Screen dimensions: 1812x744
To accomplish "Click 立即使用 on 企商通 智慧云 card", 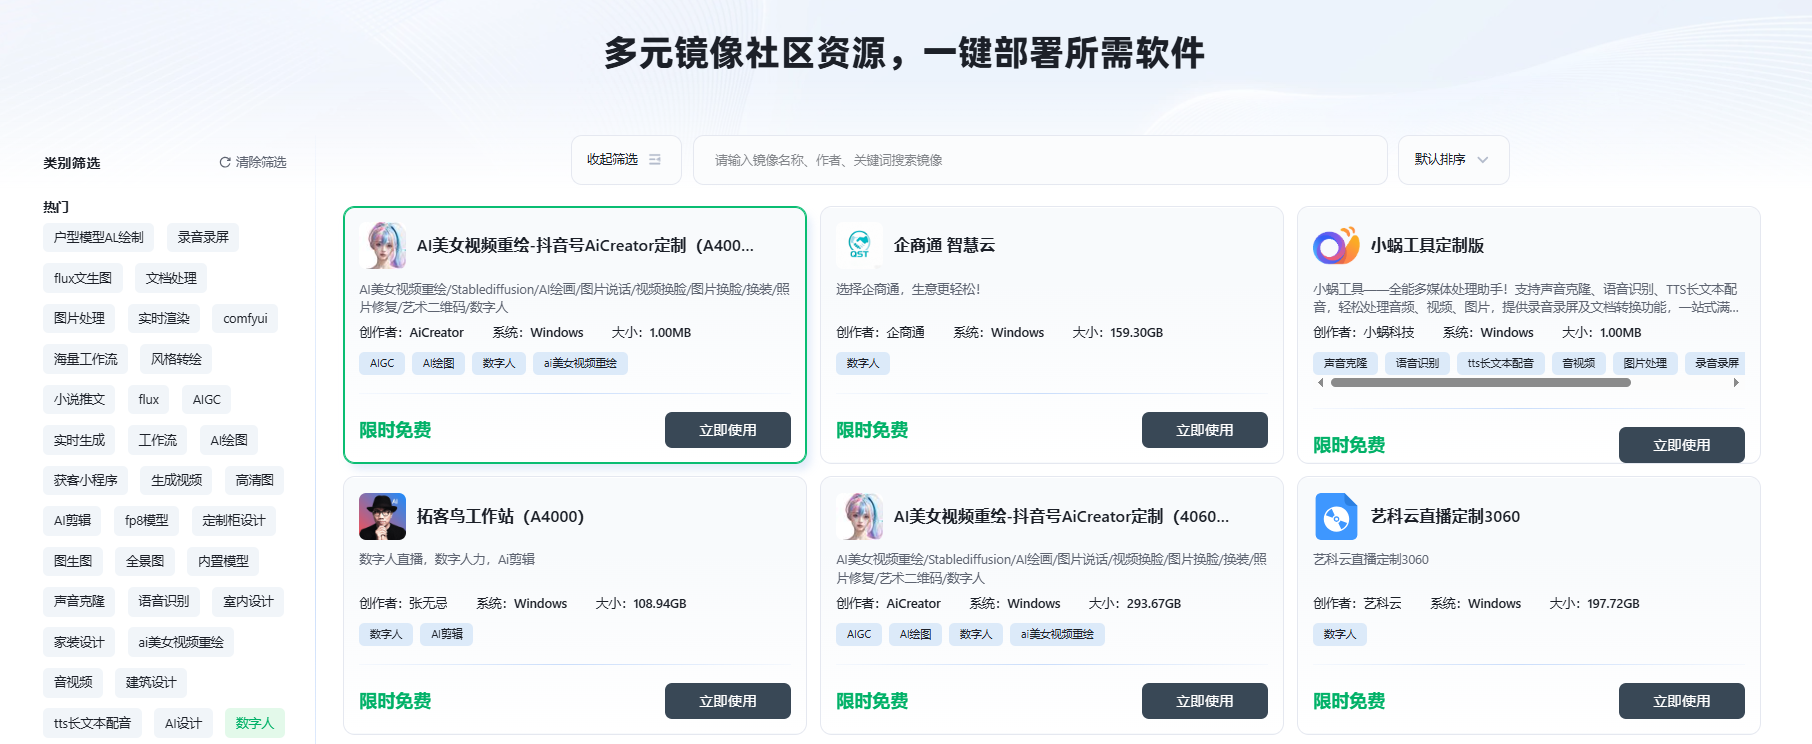I will pos(1204,430).
